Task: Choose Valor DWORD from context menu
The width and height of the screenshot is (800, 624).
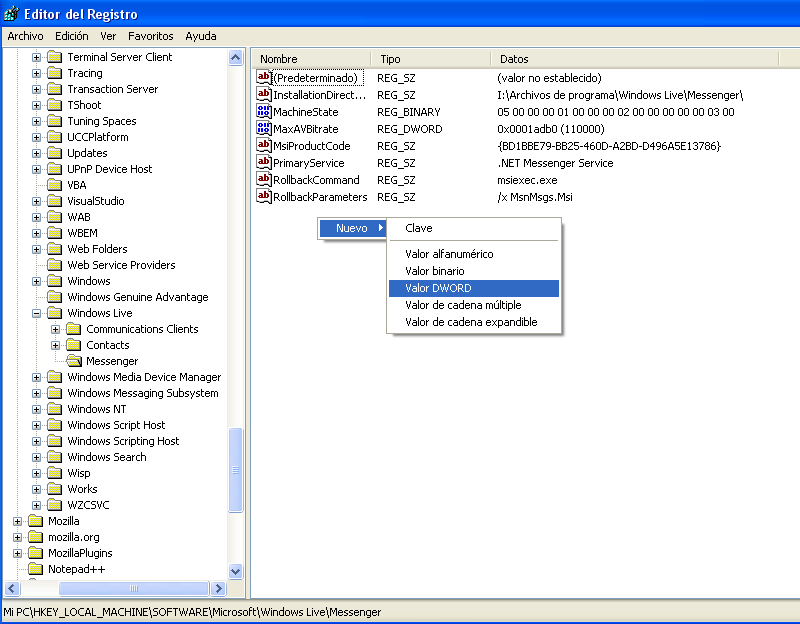Action: click(438, 288)
